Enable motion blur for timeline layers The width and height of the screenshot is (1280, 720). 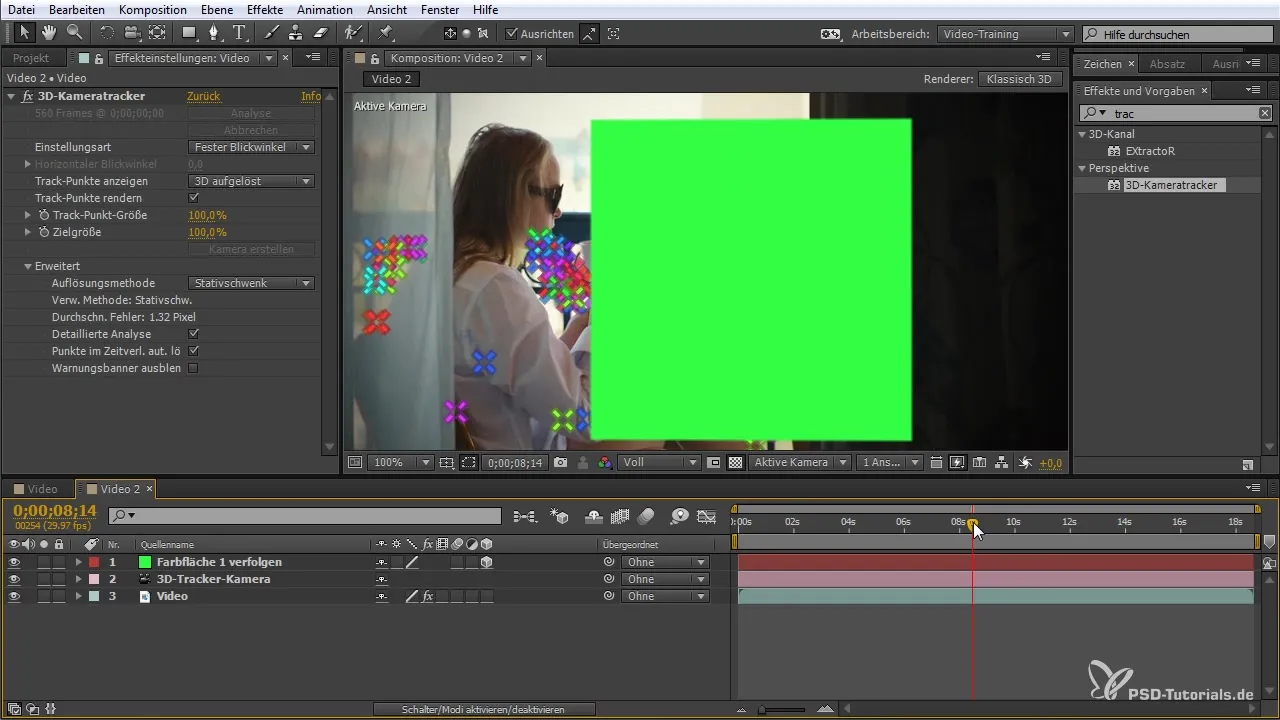pyautogui.click(x=646, y=517)
